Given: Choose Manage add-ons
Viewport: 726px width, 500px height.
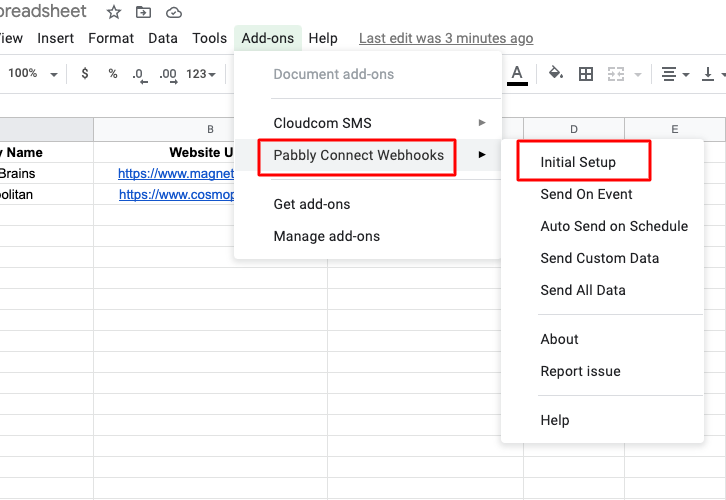Looking at the screenshot, I should pyautogui.click(x=368, y=236).
